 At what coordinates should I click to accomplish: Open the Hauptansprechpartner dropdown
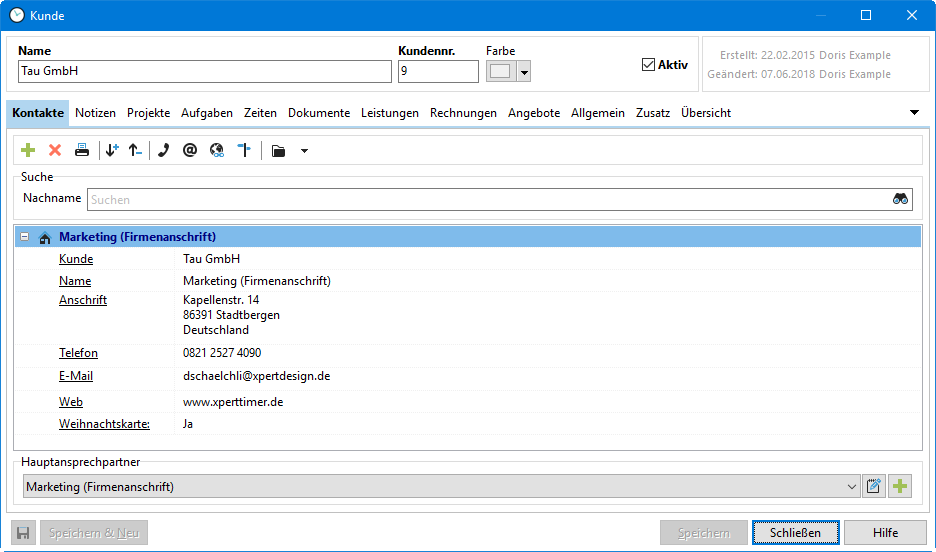[852, 487]
